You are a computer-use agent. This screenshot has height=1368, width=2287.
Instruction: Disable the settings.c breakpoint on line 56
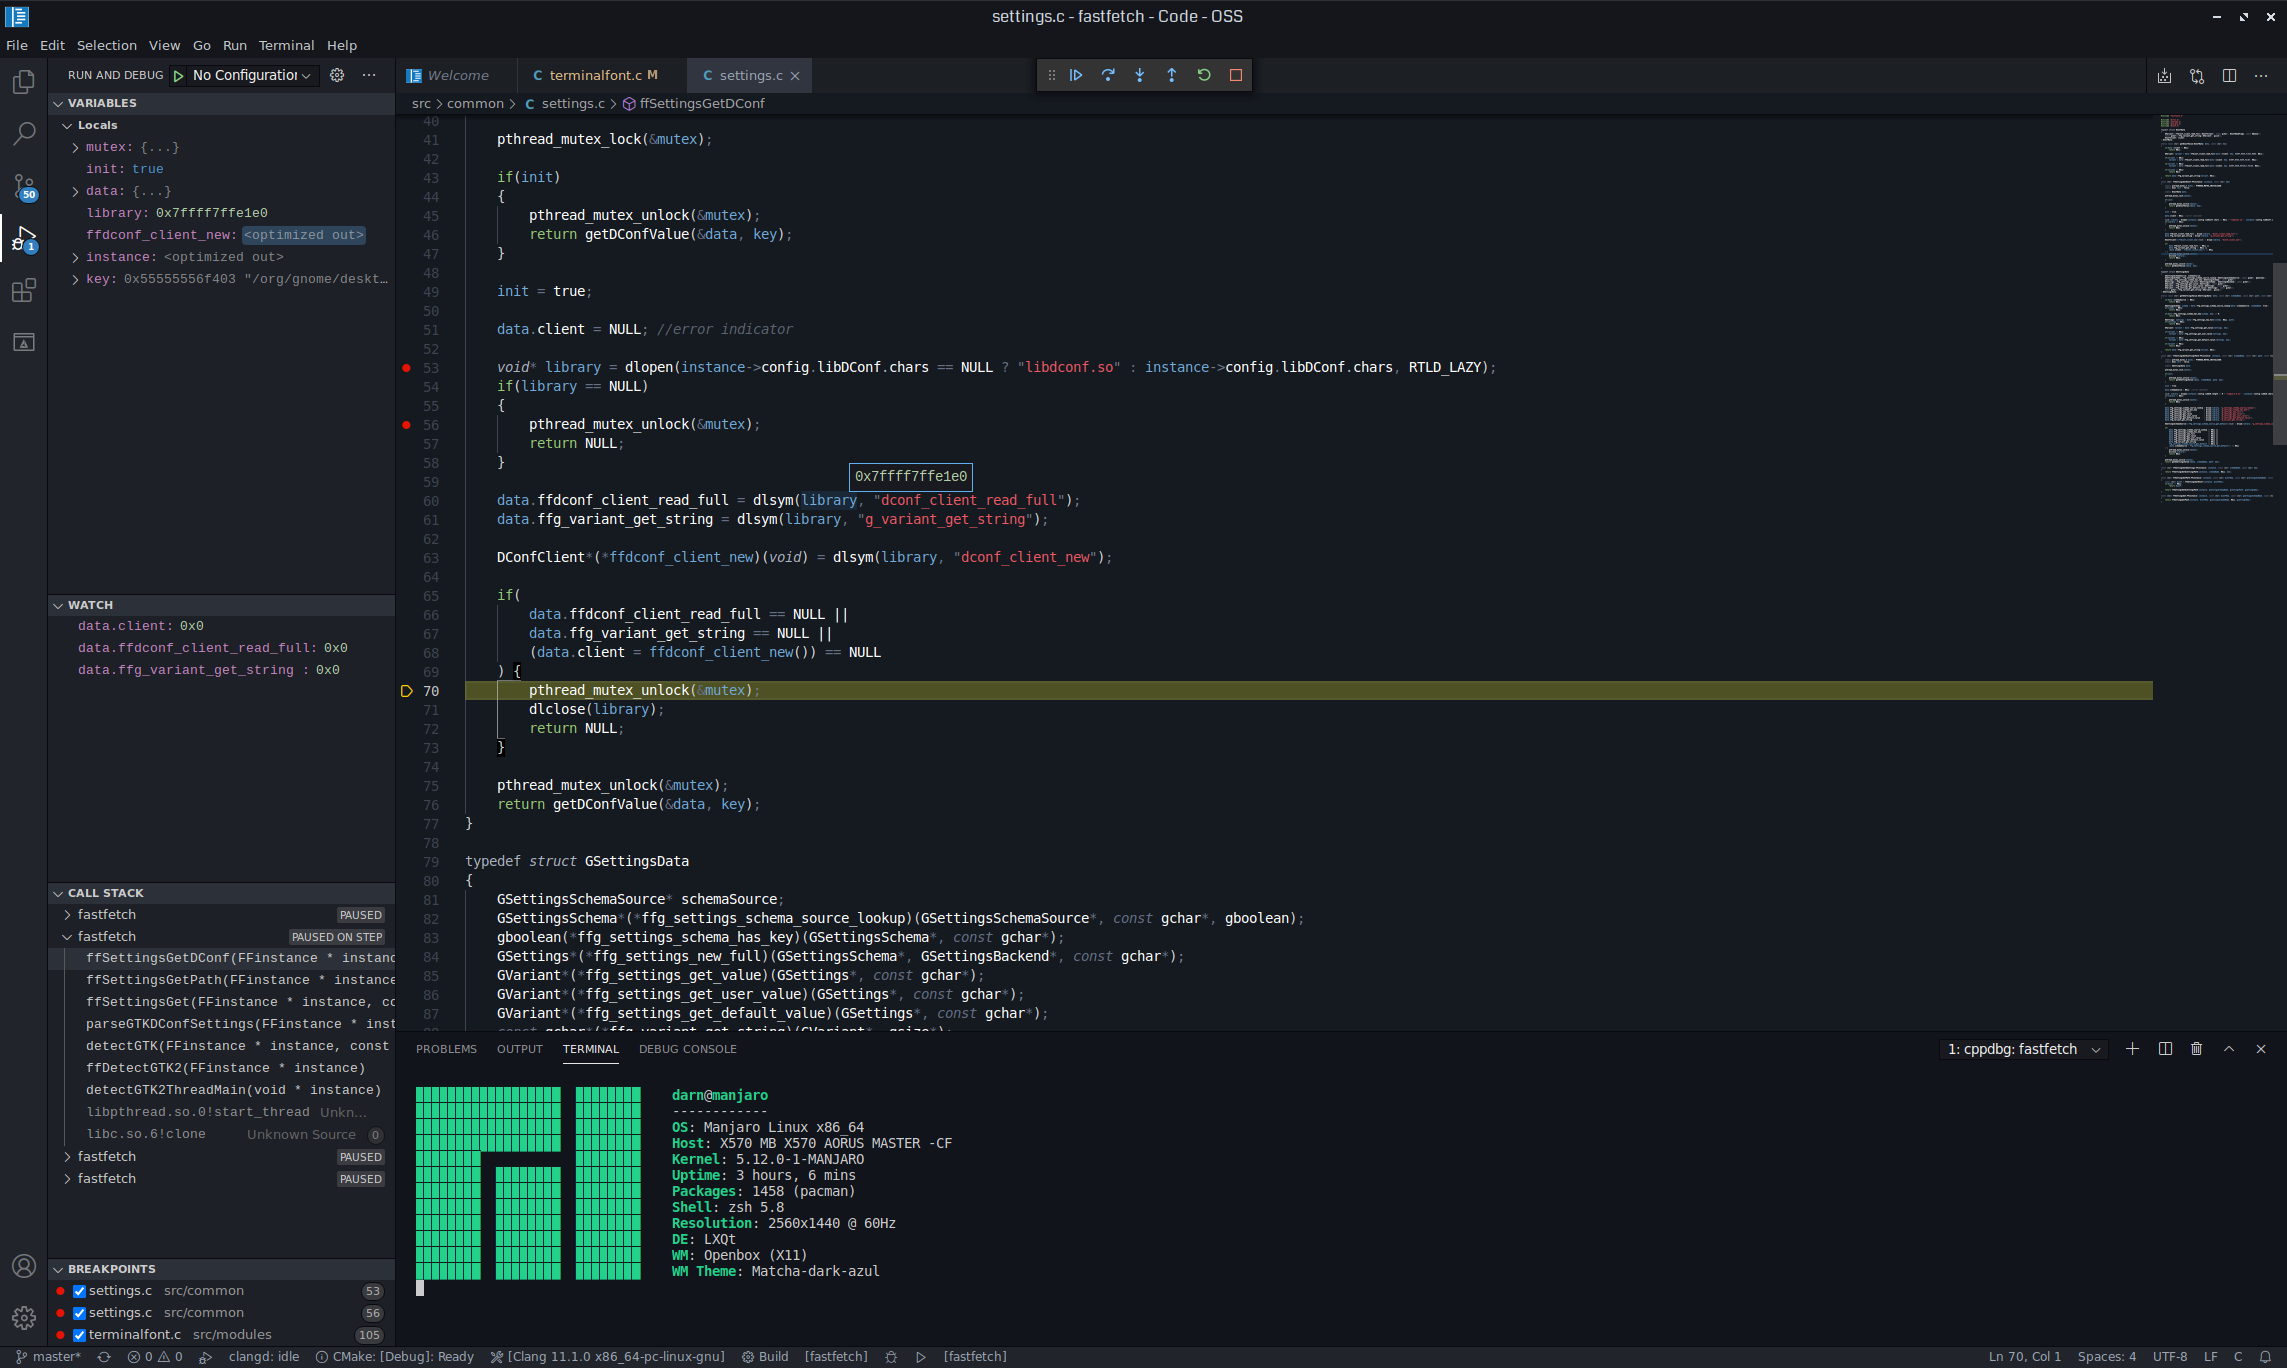[78, 1313]
